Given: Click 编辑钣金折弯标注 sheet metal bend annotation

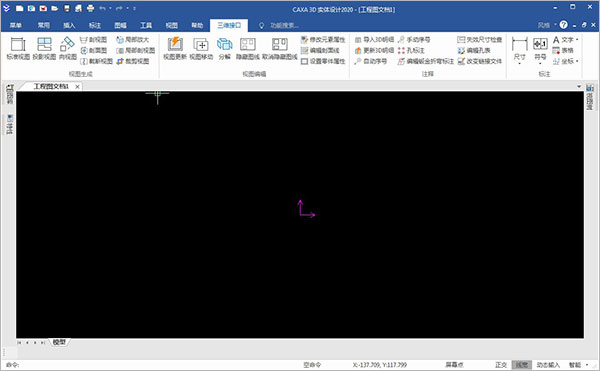Looking at the screenshot, I should 426,61.
